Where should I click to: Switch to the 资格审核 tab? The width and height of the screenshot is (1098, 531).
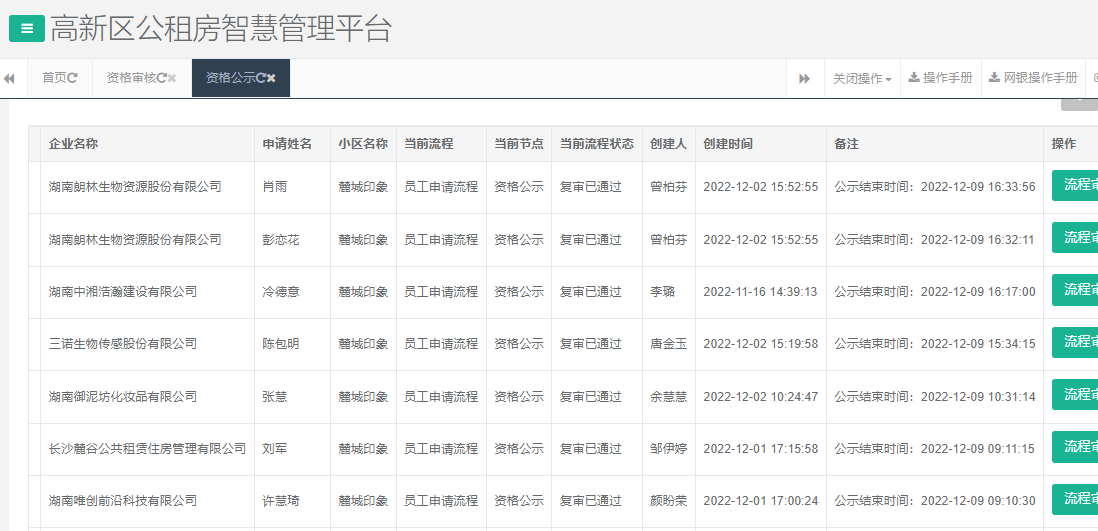(141, 78)
